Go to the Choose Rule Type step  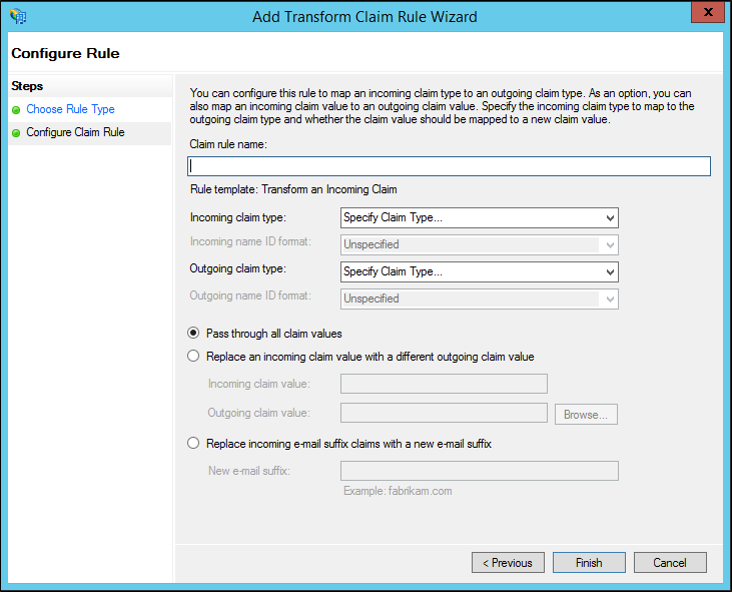[x=70, y=109]
